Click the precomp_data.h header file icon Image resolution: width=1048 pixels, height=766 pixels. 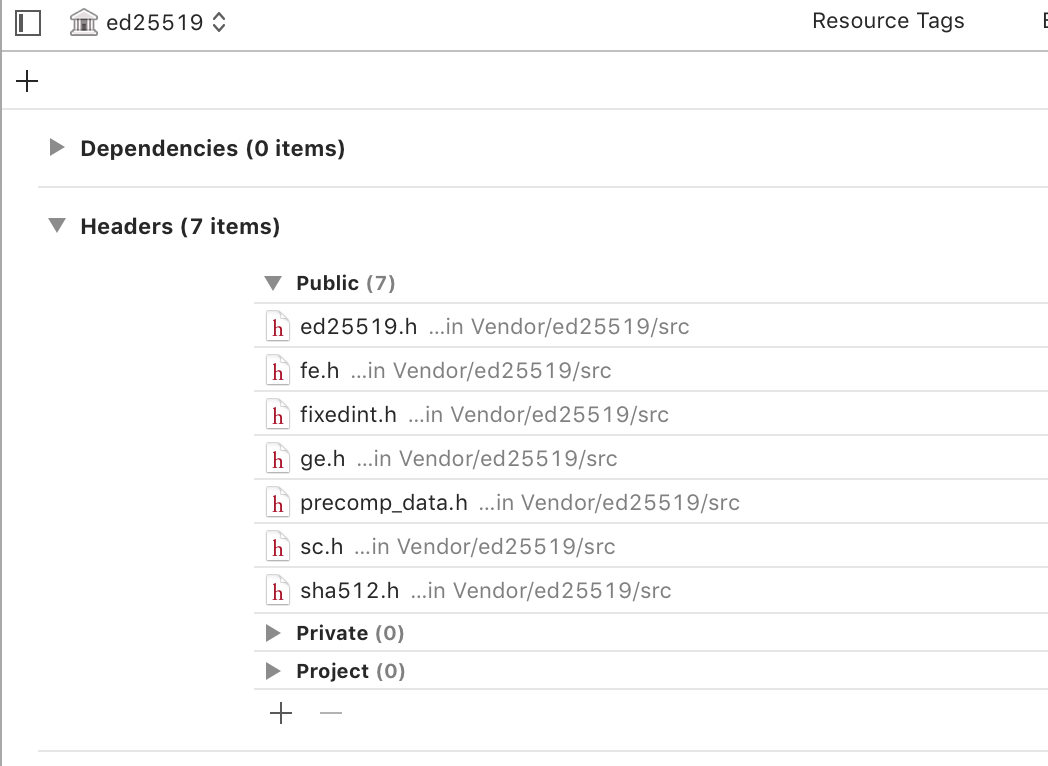coord(279,503)
